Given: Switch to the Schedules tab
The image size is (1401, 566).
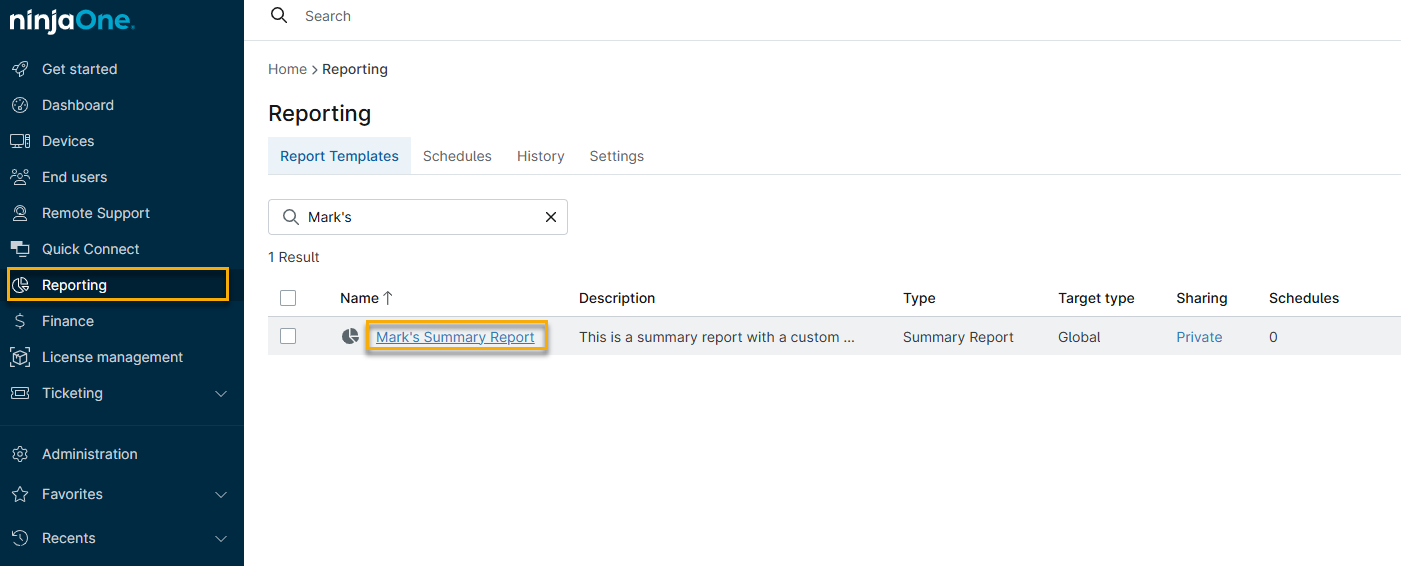Looking at the screenshot, I should [457, 156].
